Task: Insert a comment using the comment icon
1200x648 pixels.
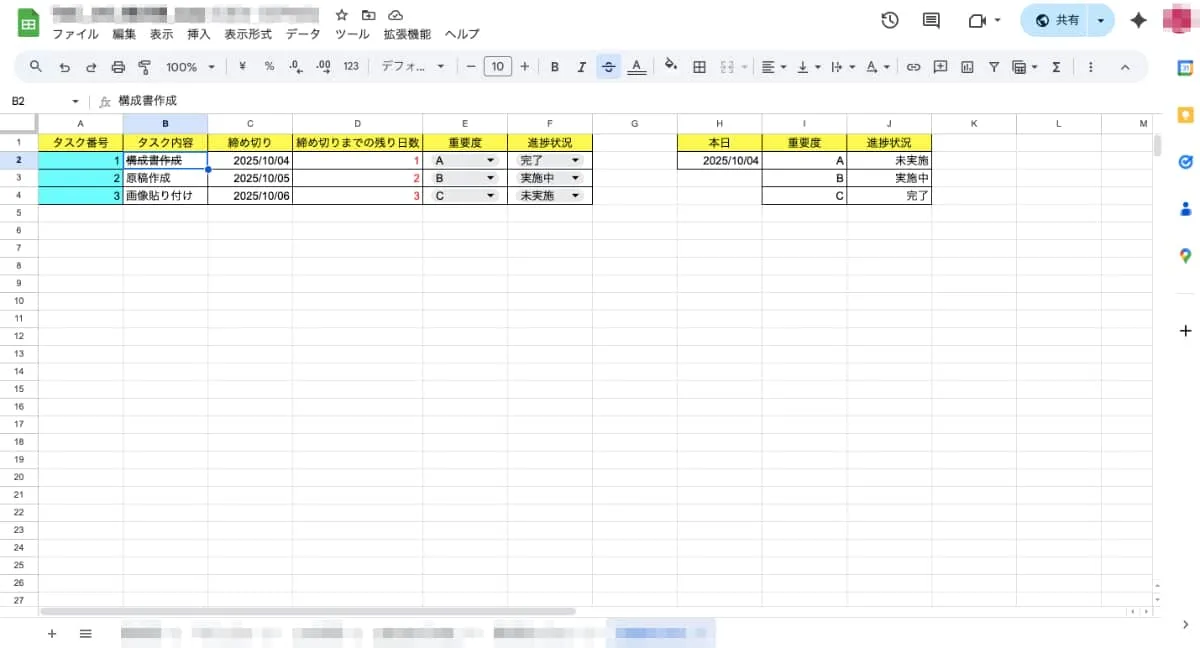Action: point(939,66)
